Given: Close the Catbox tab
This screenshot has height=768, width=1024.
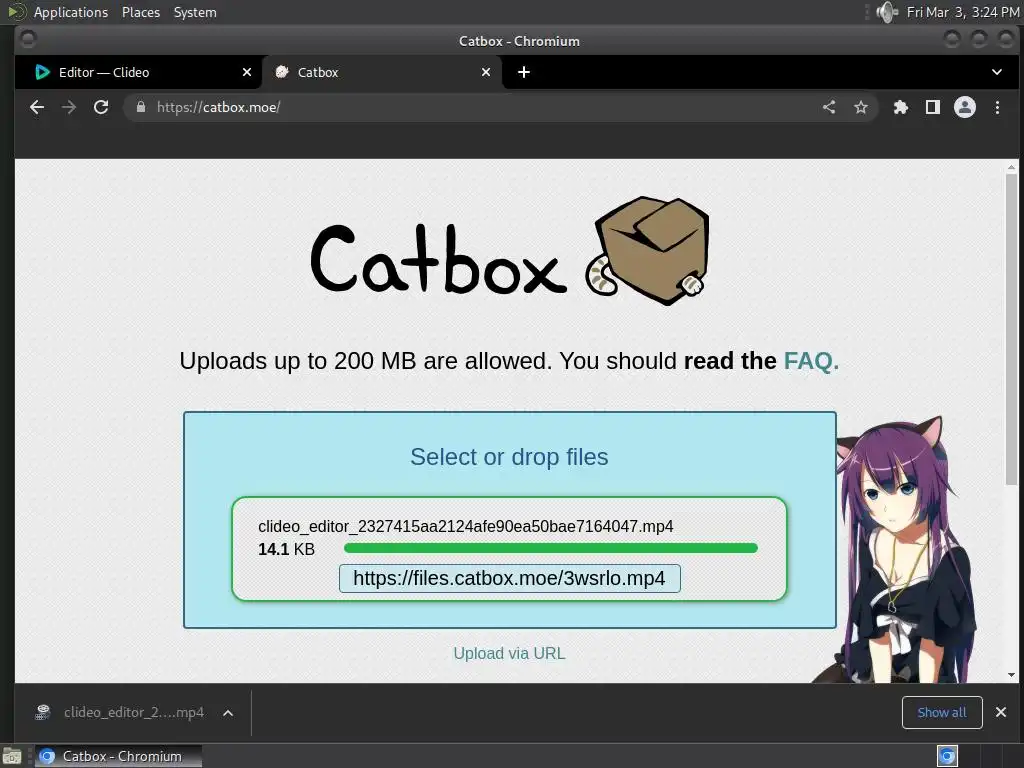Looking at the screenshot, I should (x=486, y=72).
